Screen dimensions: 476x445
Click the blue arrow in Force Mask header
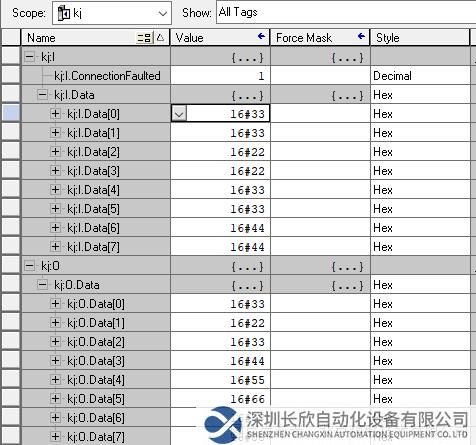pos(361,36)
